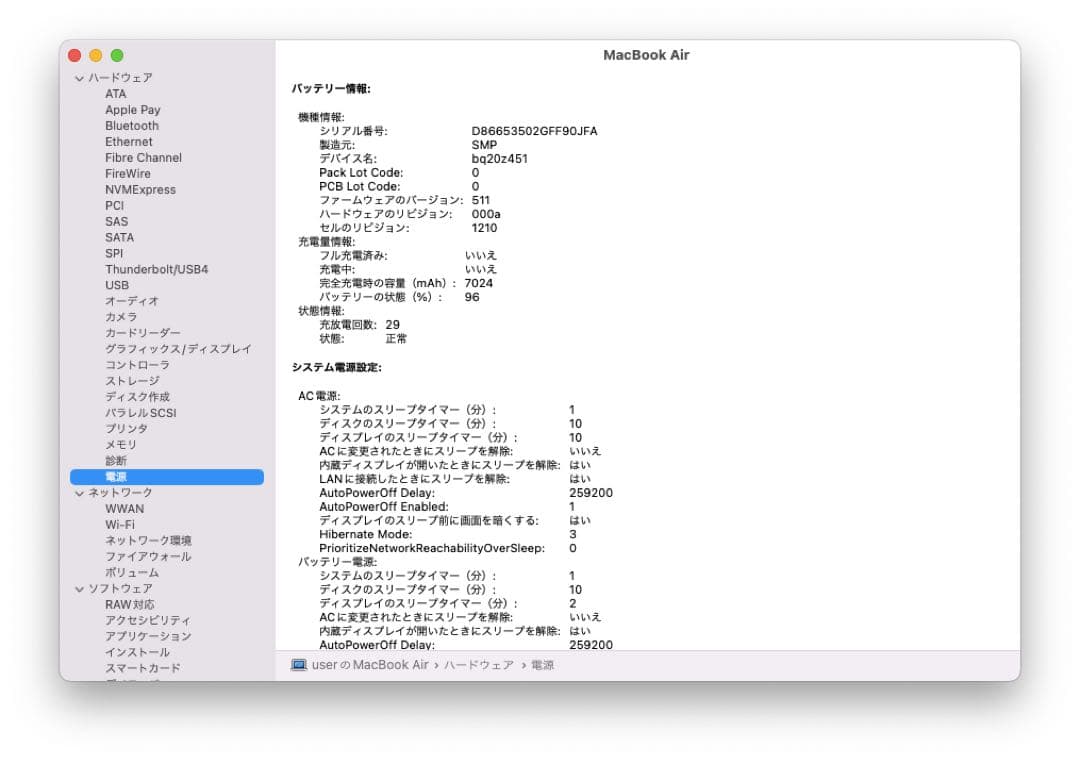View NVMExpress hardware details
This screenshot has height=760, width=1080.
(x=140, y=189)
